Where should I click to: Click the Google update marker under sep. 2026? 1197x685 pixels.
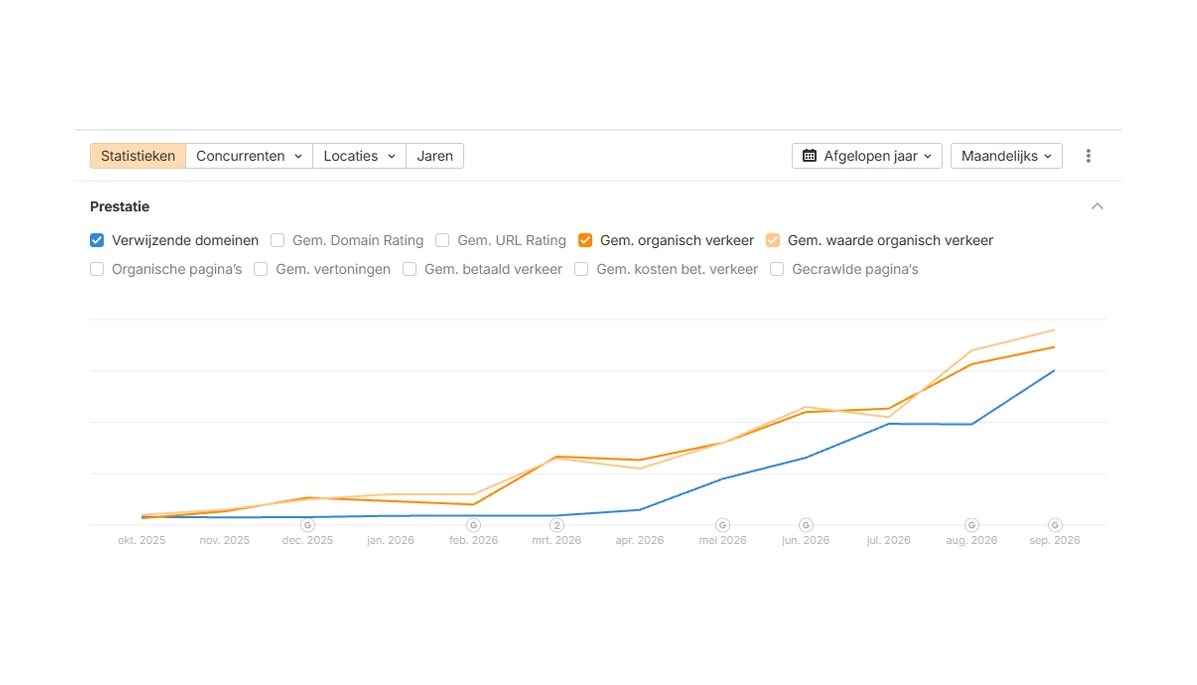click(1054, 525)
